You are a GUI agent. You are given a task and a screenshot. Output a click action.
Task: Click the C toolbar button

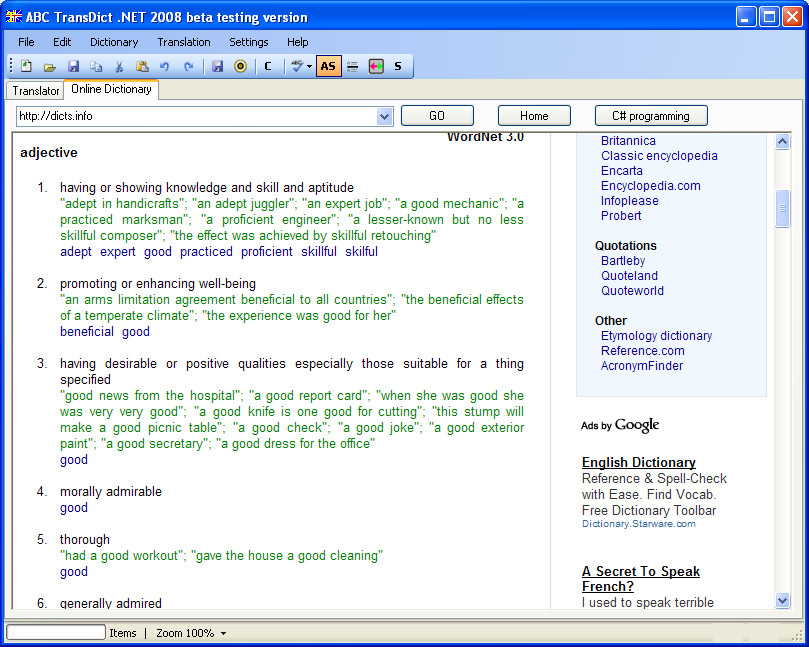(x=268, y=66)
